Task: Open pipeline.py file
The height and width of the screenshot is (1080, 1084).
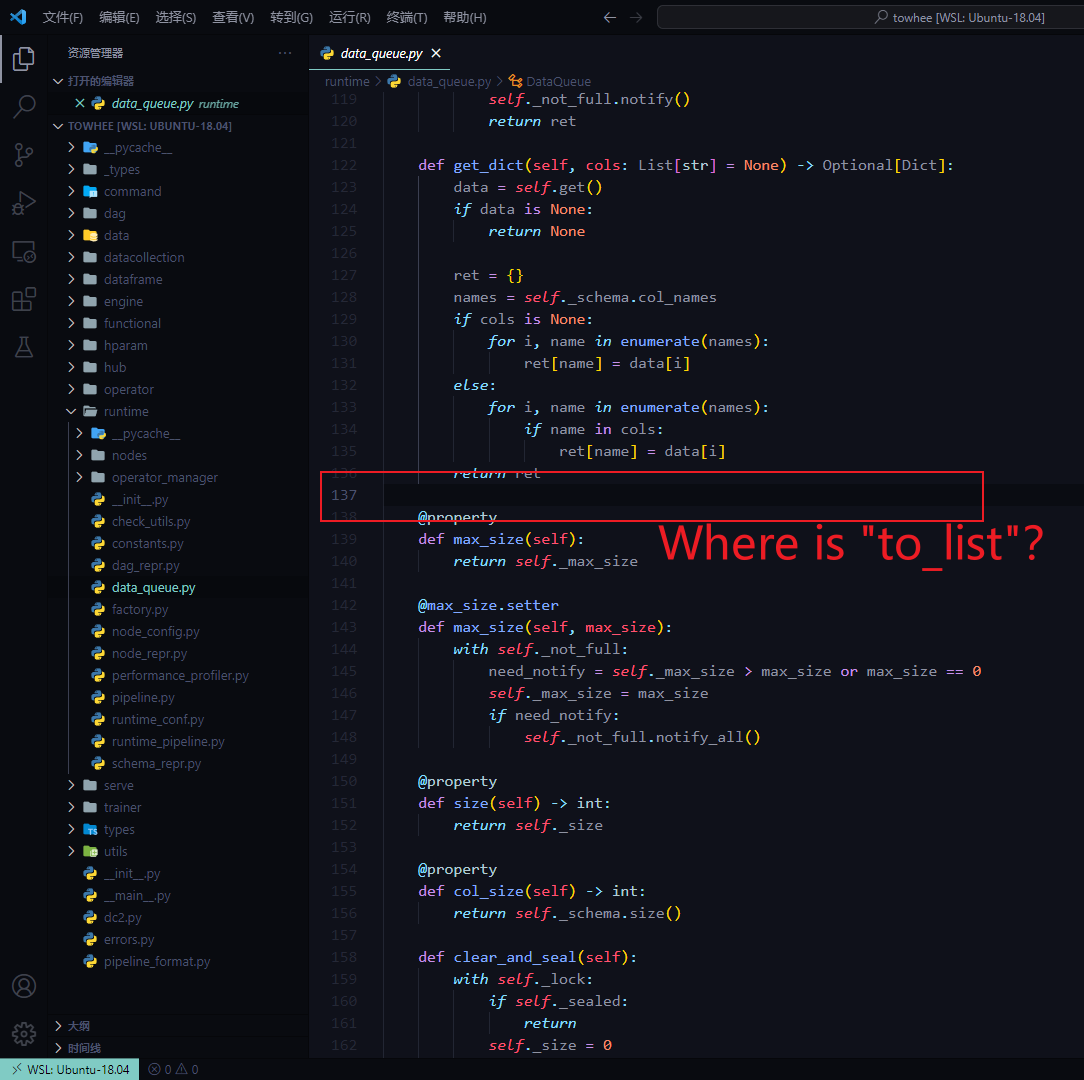Action: tap(143, 698)
